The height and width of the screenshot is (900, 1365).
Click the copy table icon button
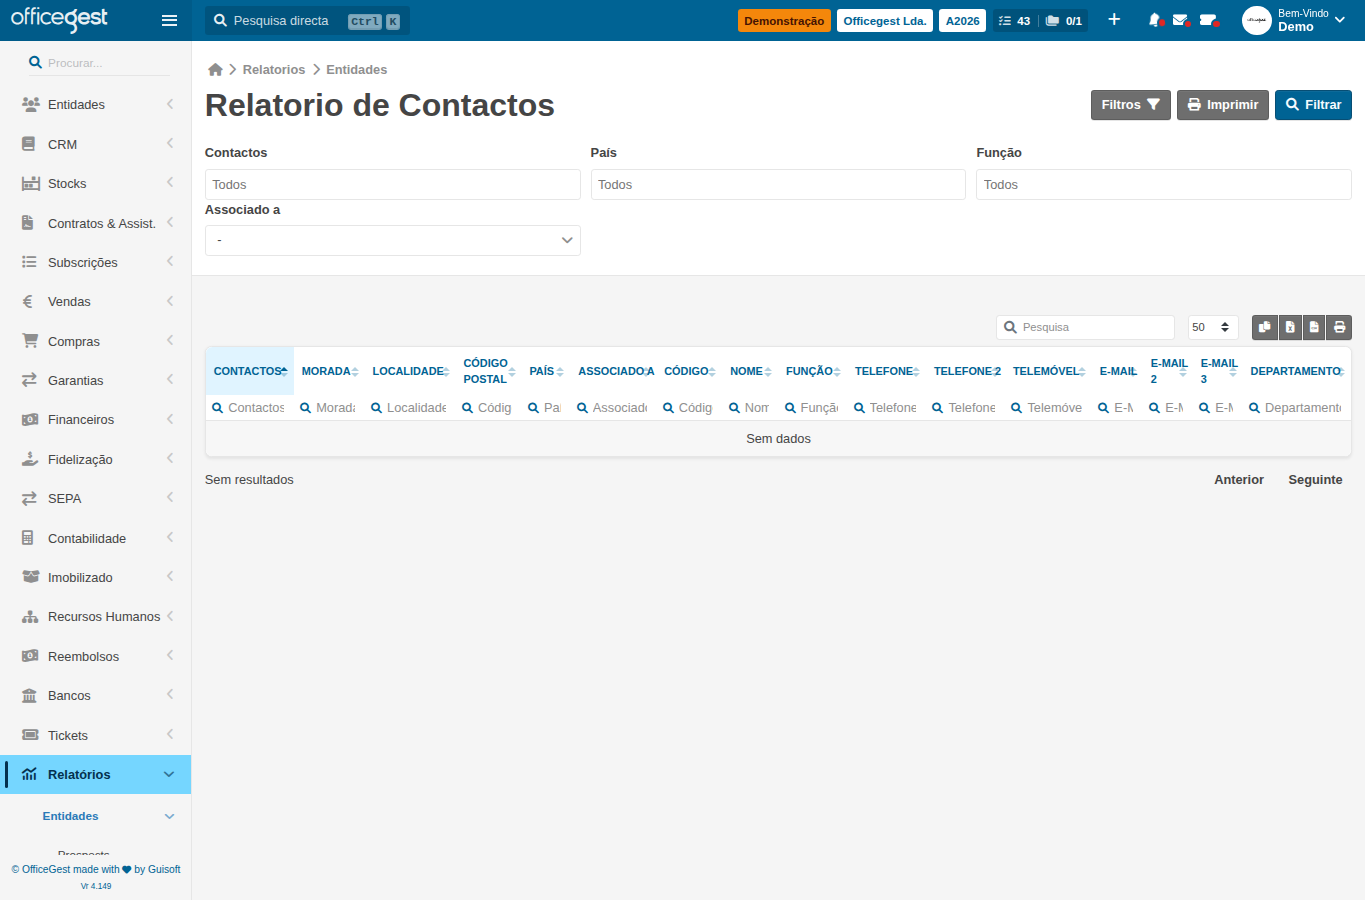[x=1265, y=327]
